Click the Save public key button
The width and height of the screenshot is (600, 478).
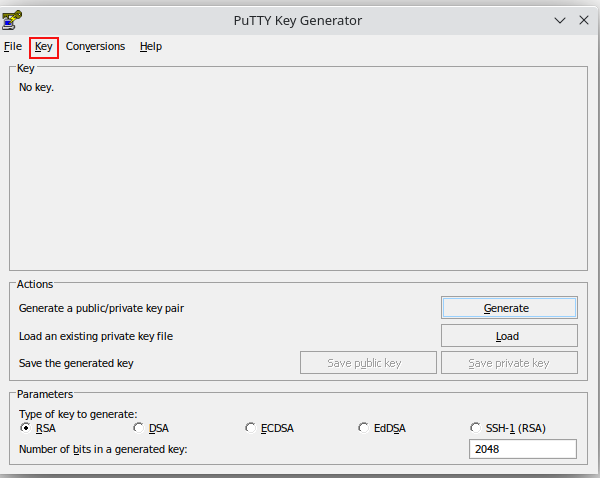(368, 362)
